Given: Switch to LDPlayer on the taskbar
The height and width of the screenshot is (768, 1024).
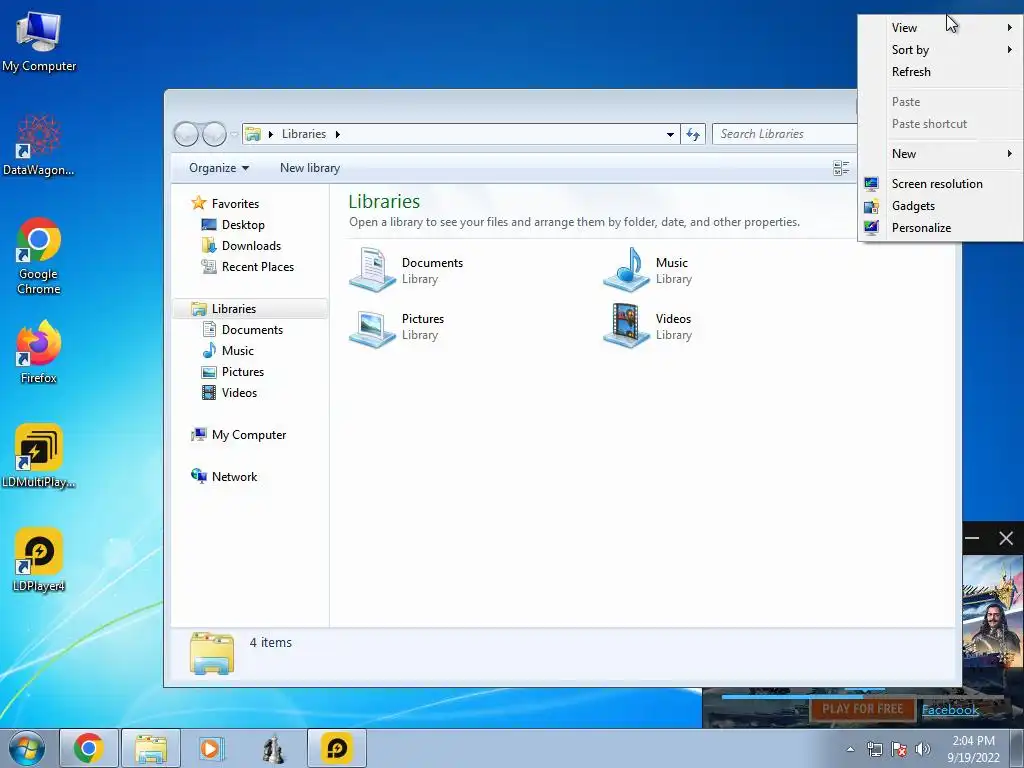Looking at the screenshot, I should 337,748.
